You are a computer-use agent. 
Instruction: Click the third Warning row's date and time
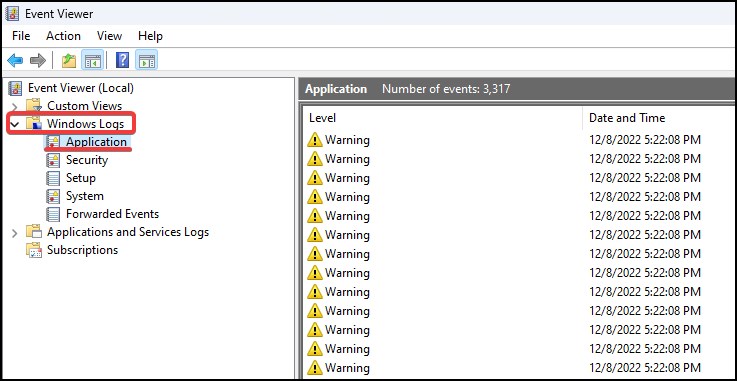click(645, 178)
